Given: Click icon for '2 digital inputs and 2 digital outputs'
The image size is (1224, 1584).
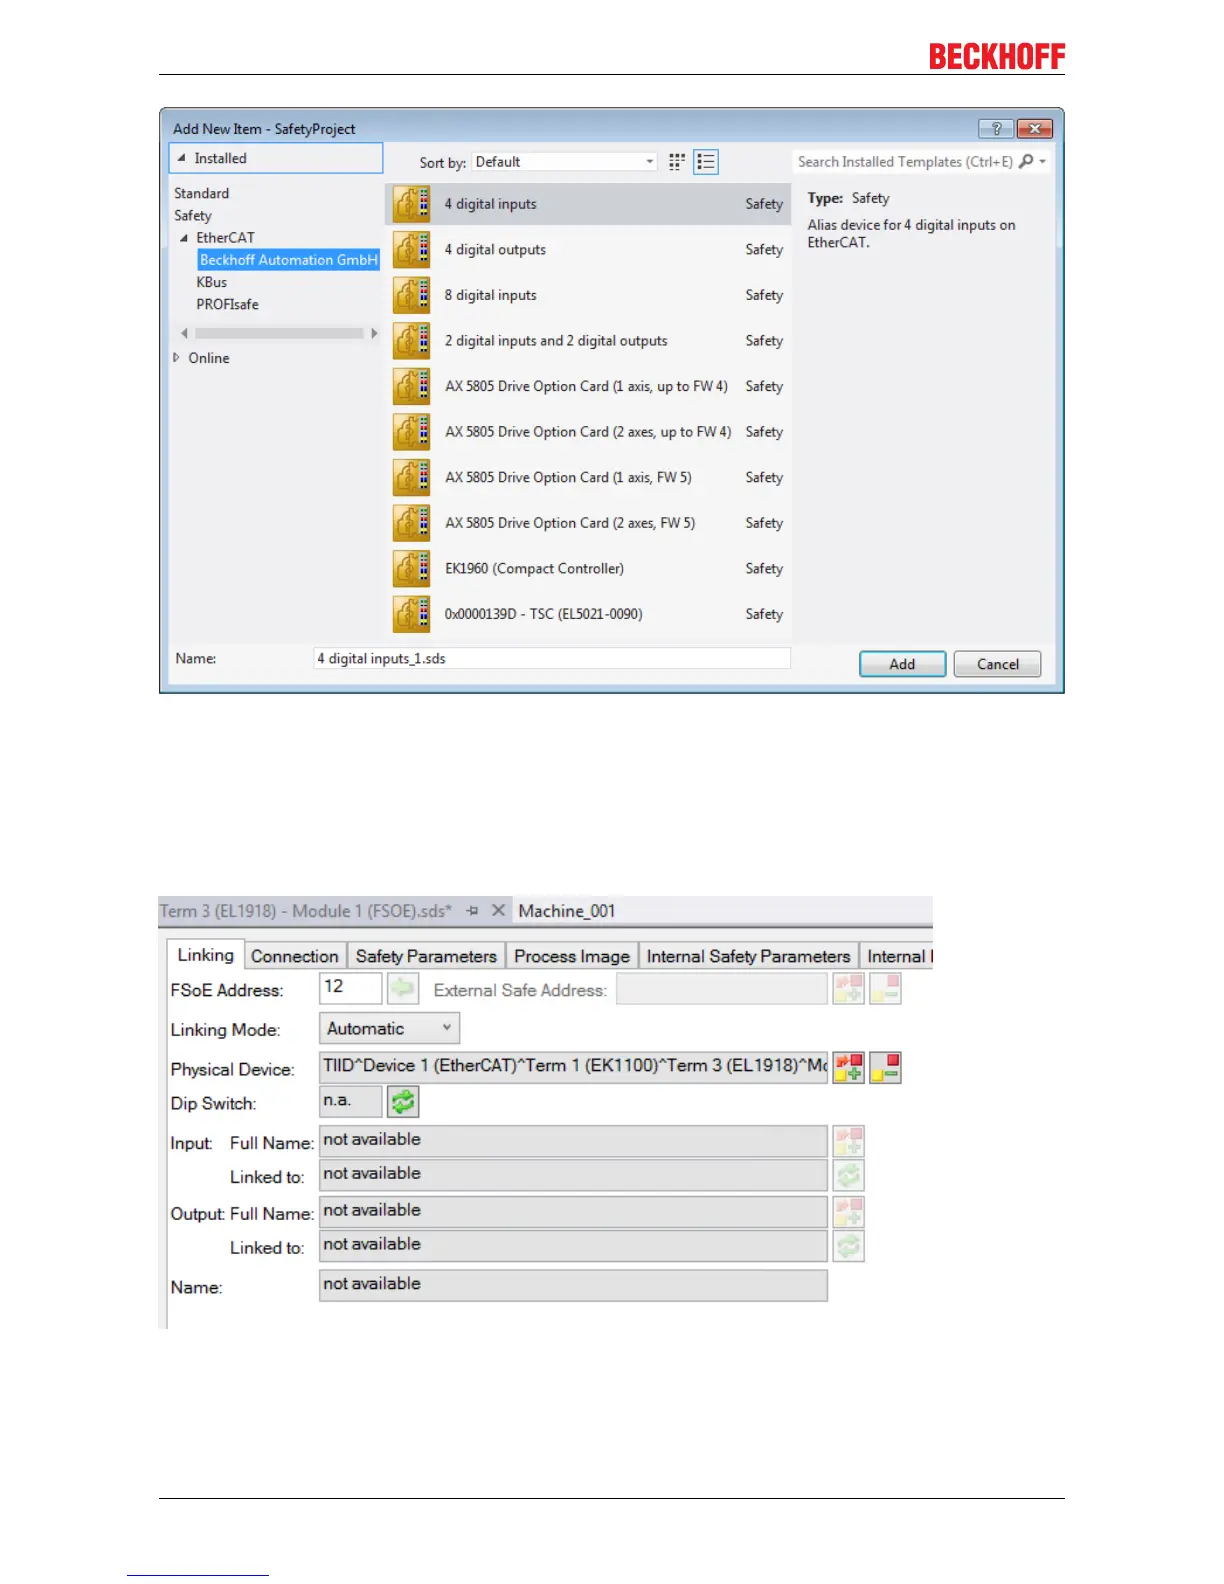Looking at the screenshot, I should 411,341.
